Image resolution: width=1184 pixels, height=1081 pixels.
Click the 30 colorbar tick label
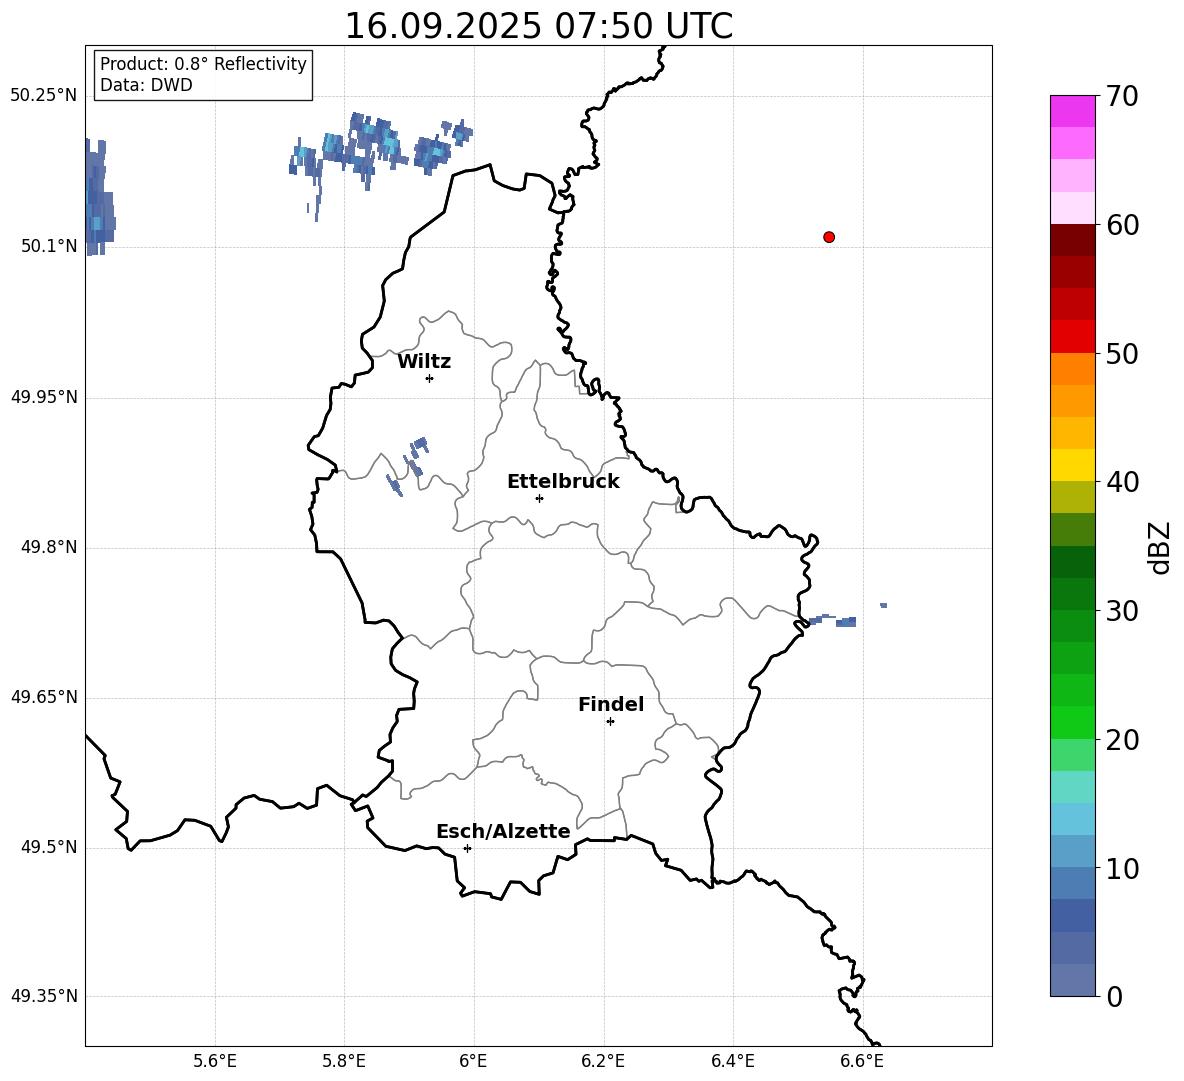(1122, 611)
